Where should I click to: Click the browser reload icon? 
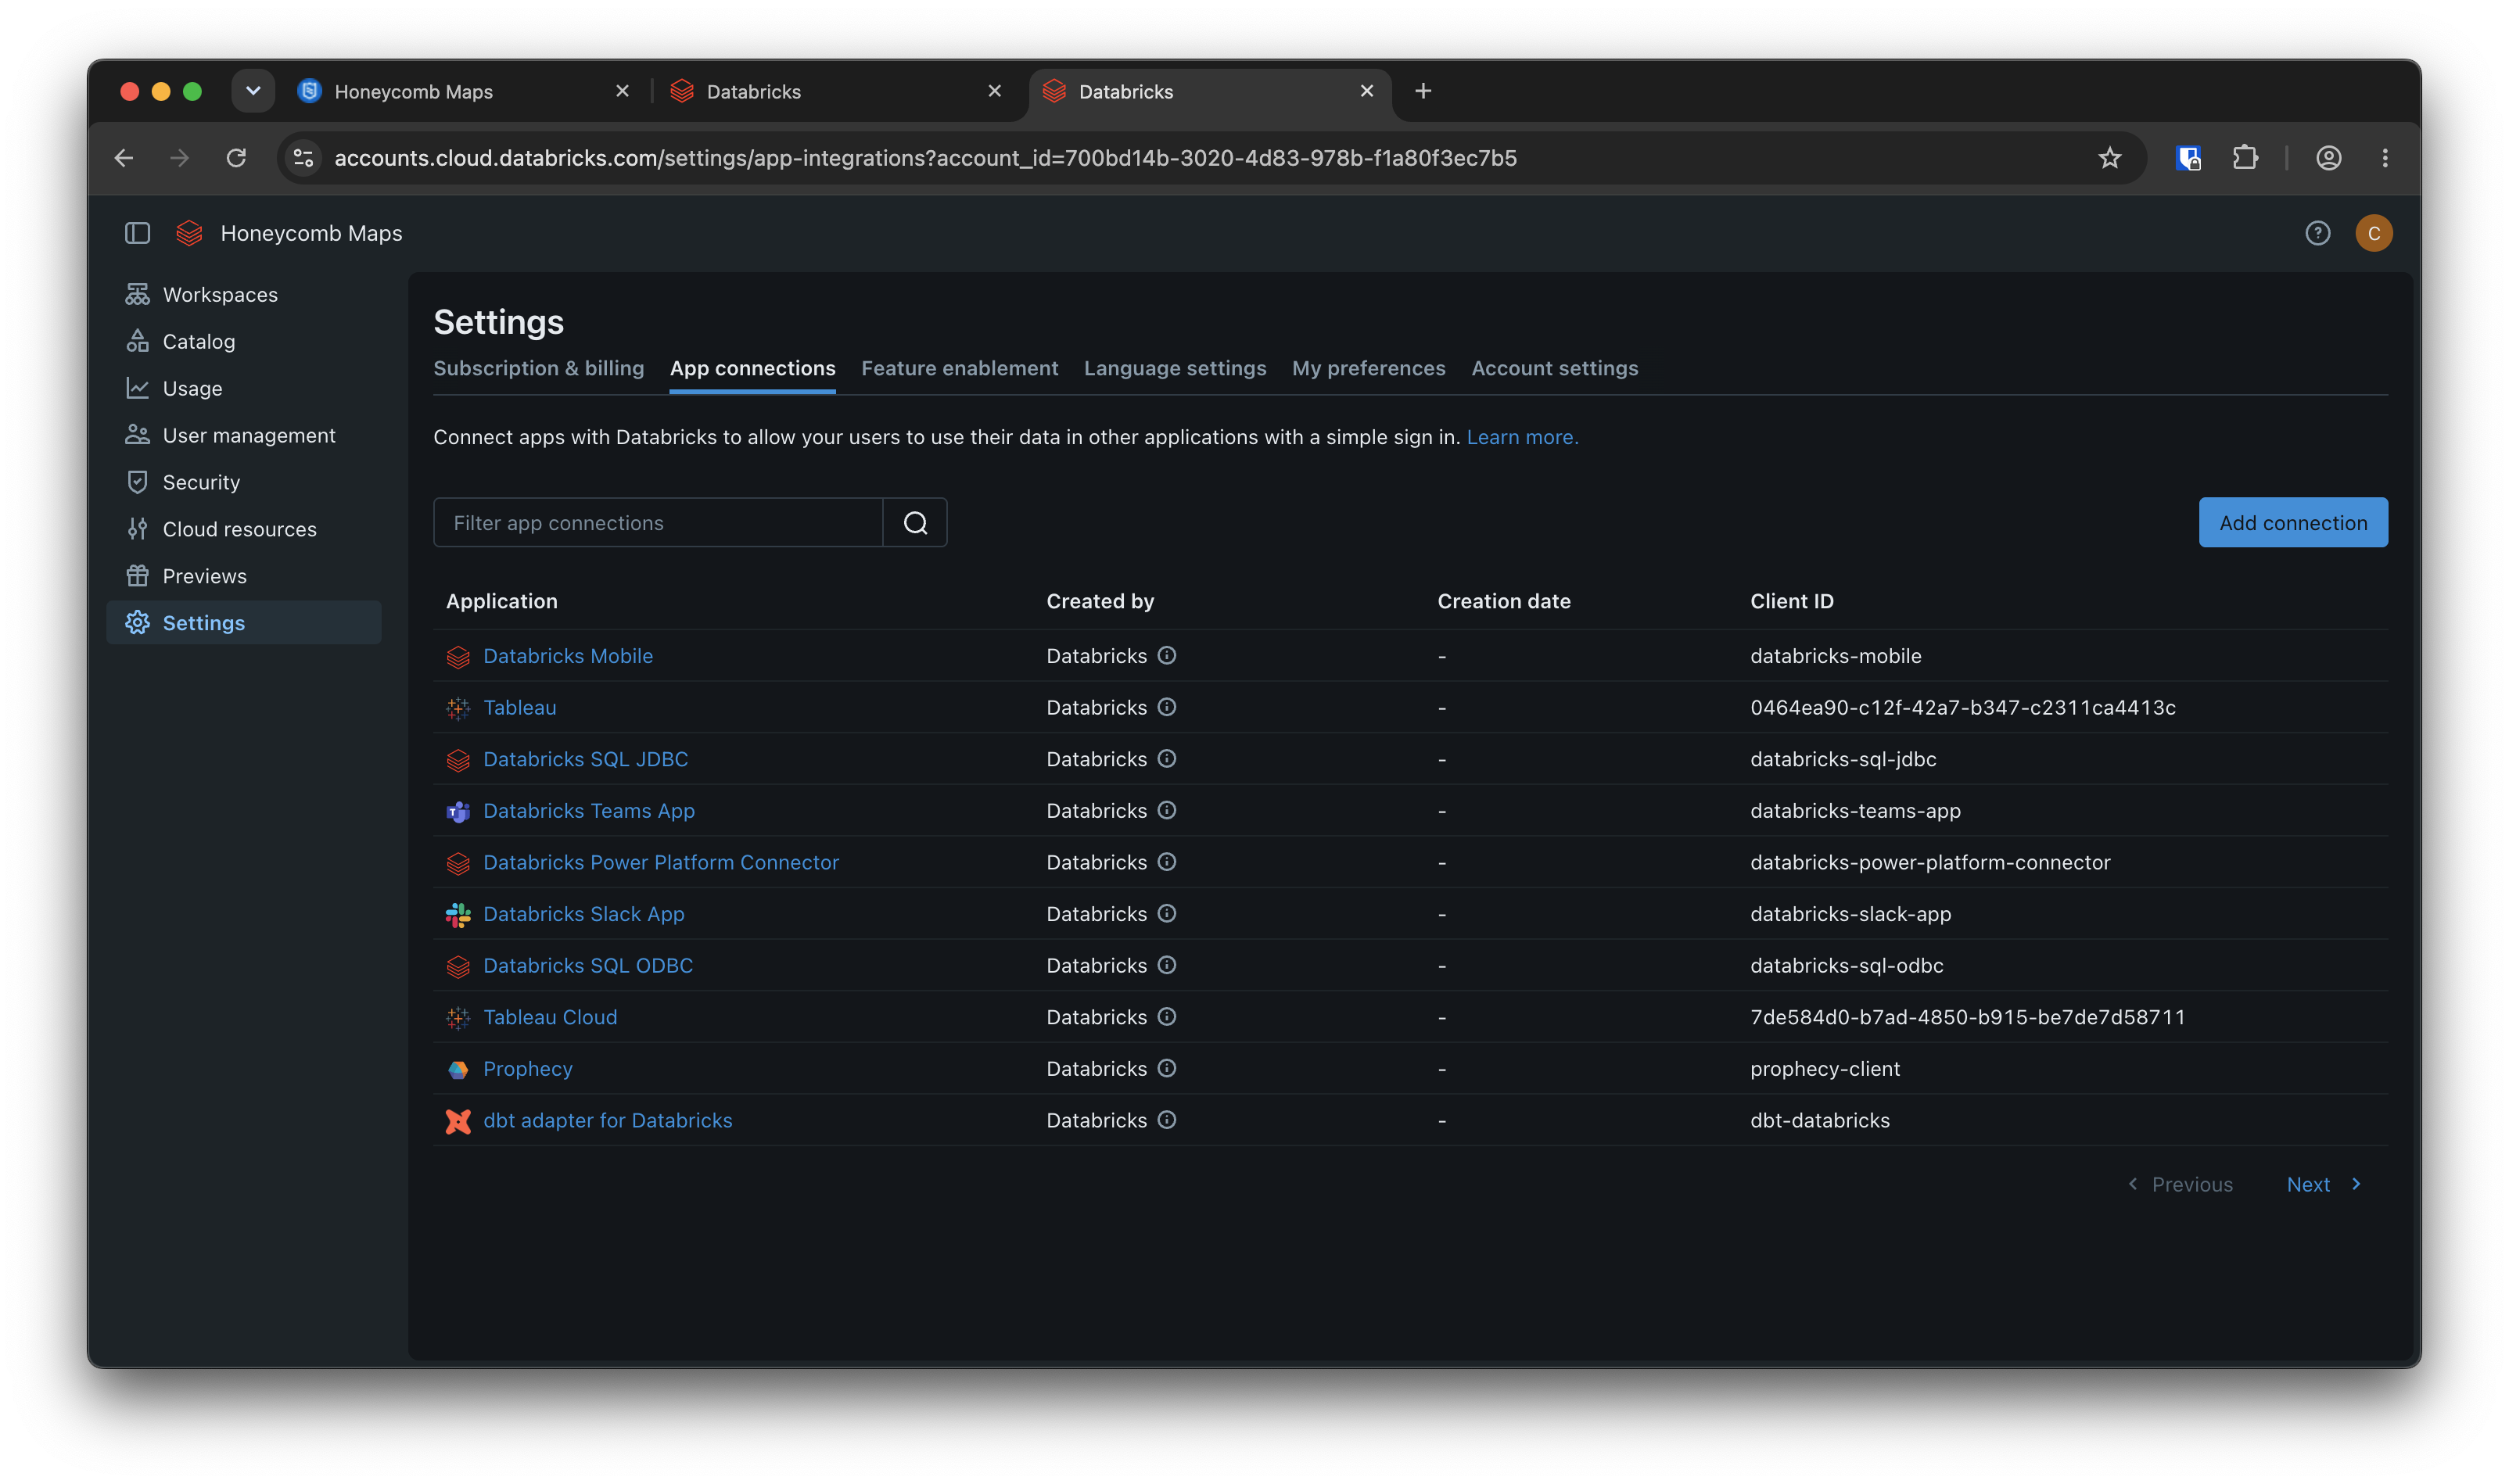236,158
